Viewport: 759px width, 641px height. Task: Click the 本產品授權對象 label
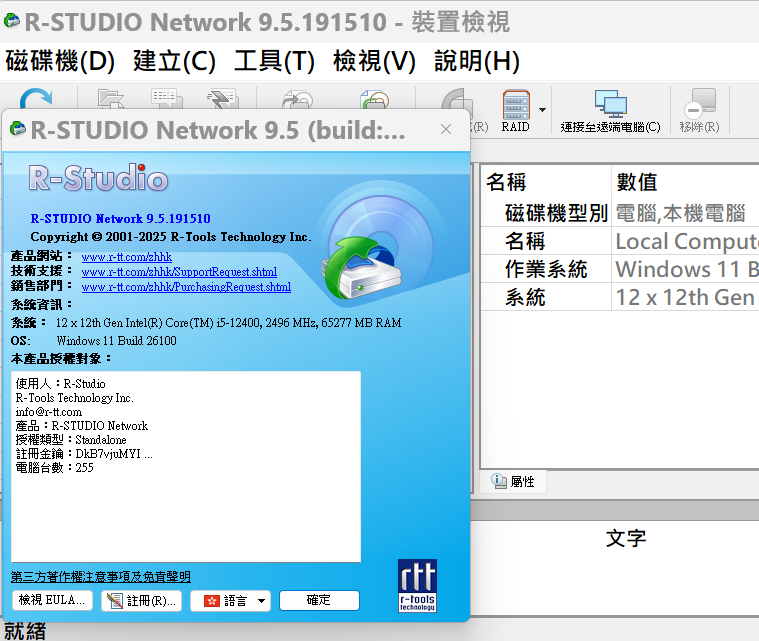point(61,359)
